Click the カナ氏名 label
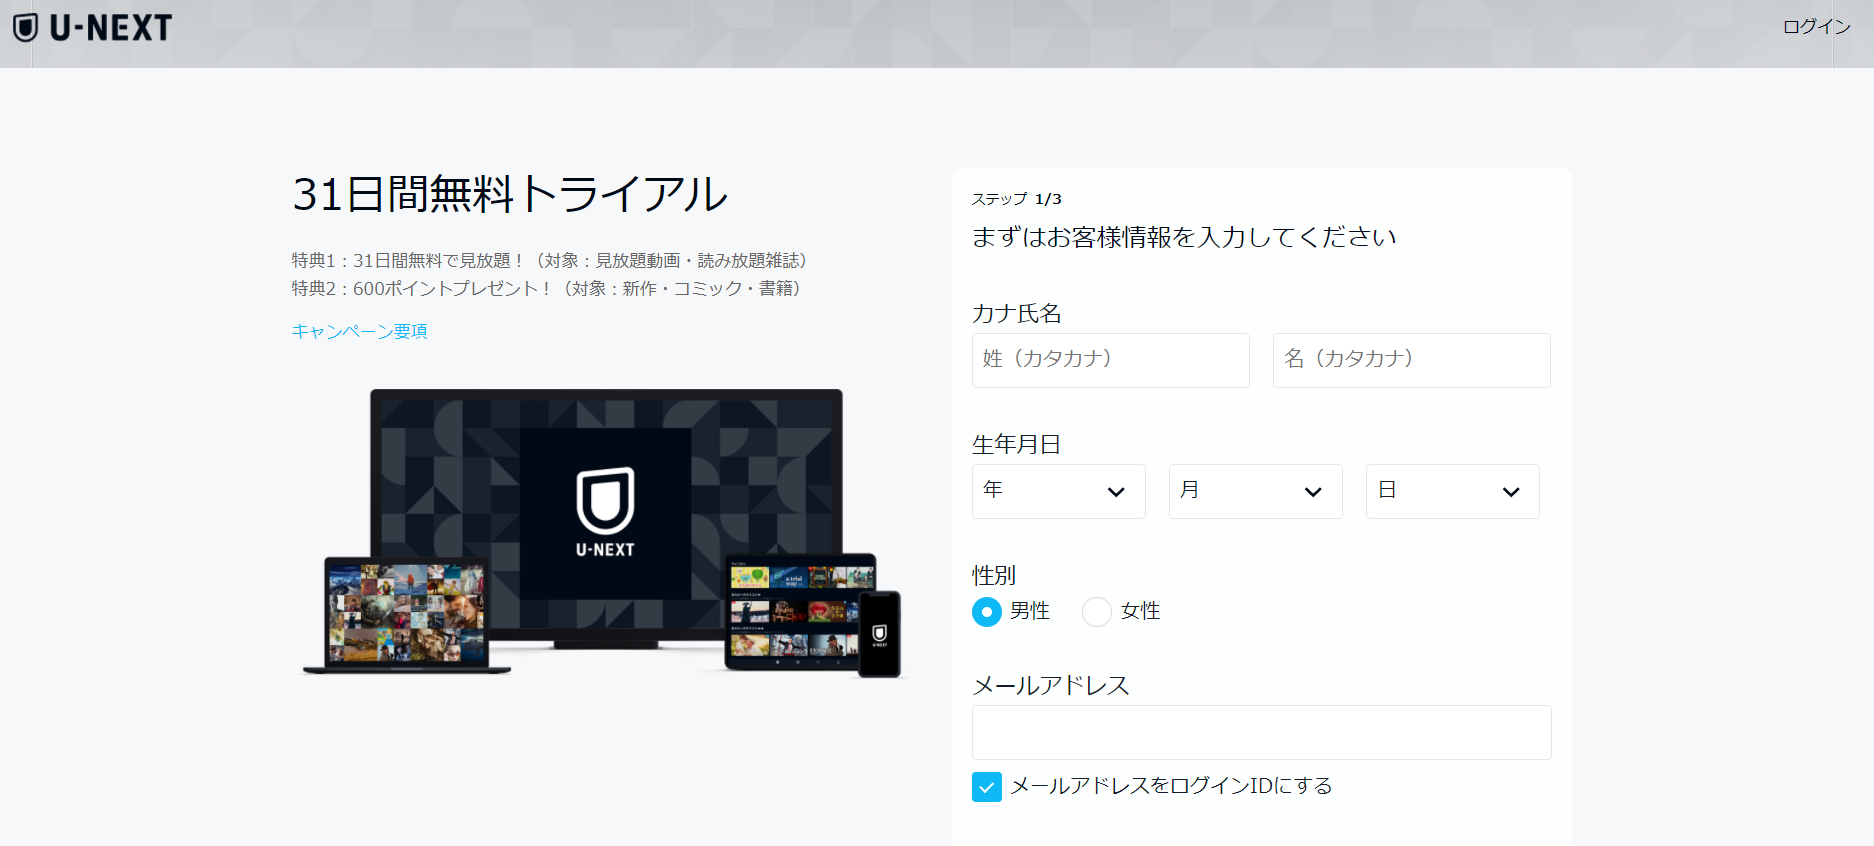This screenshot has height=846, width=1874. tap(1016, 313)
